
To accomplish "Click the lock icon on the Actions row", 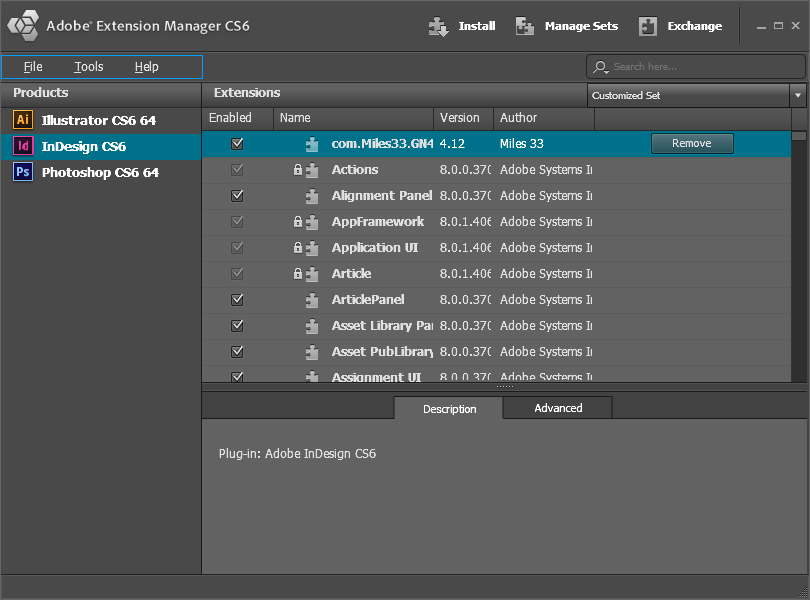I will point(298,170).
